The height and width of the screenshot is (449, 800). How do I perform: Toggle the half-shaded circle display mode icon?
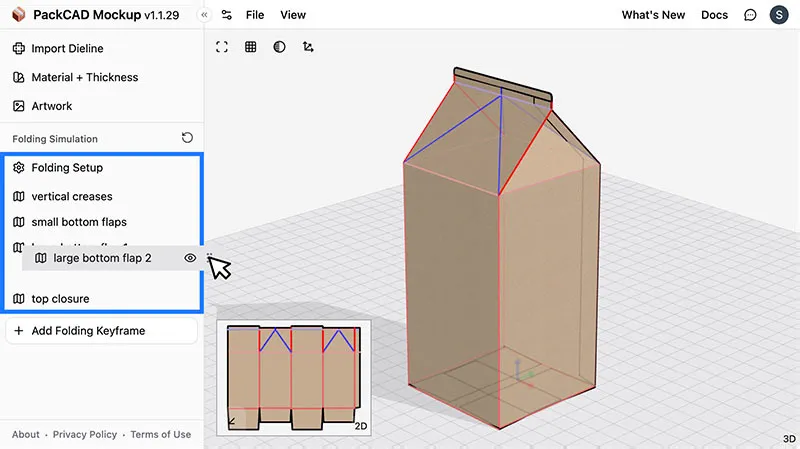(x=279, y=47)
